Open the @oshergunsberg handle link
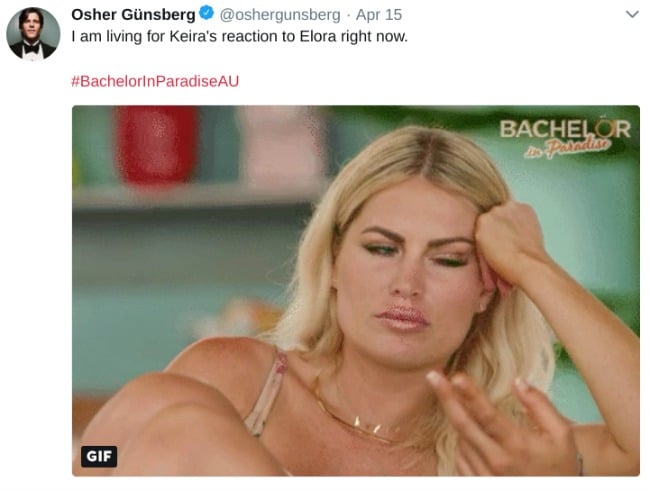The image size is (650, 490). coord(280,15)
